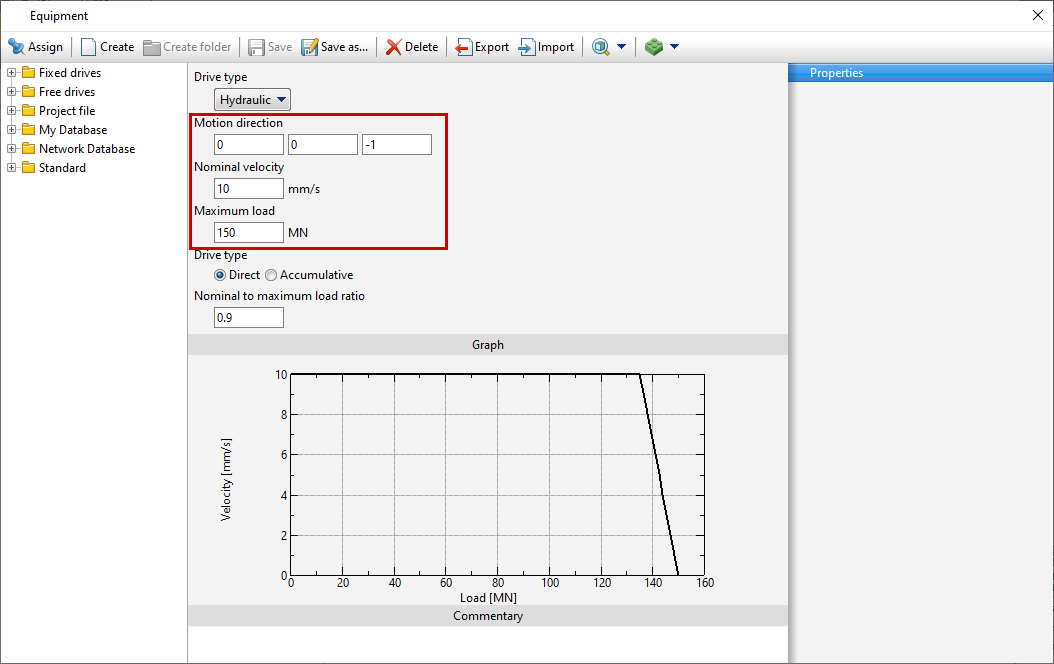Select the Accumulative drive type option
Viewport: 1054px width, 664px height.
point(271,275)
